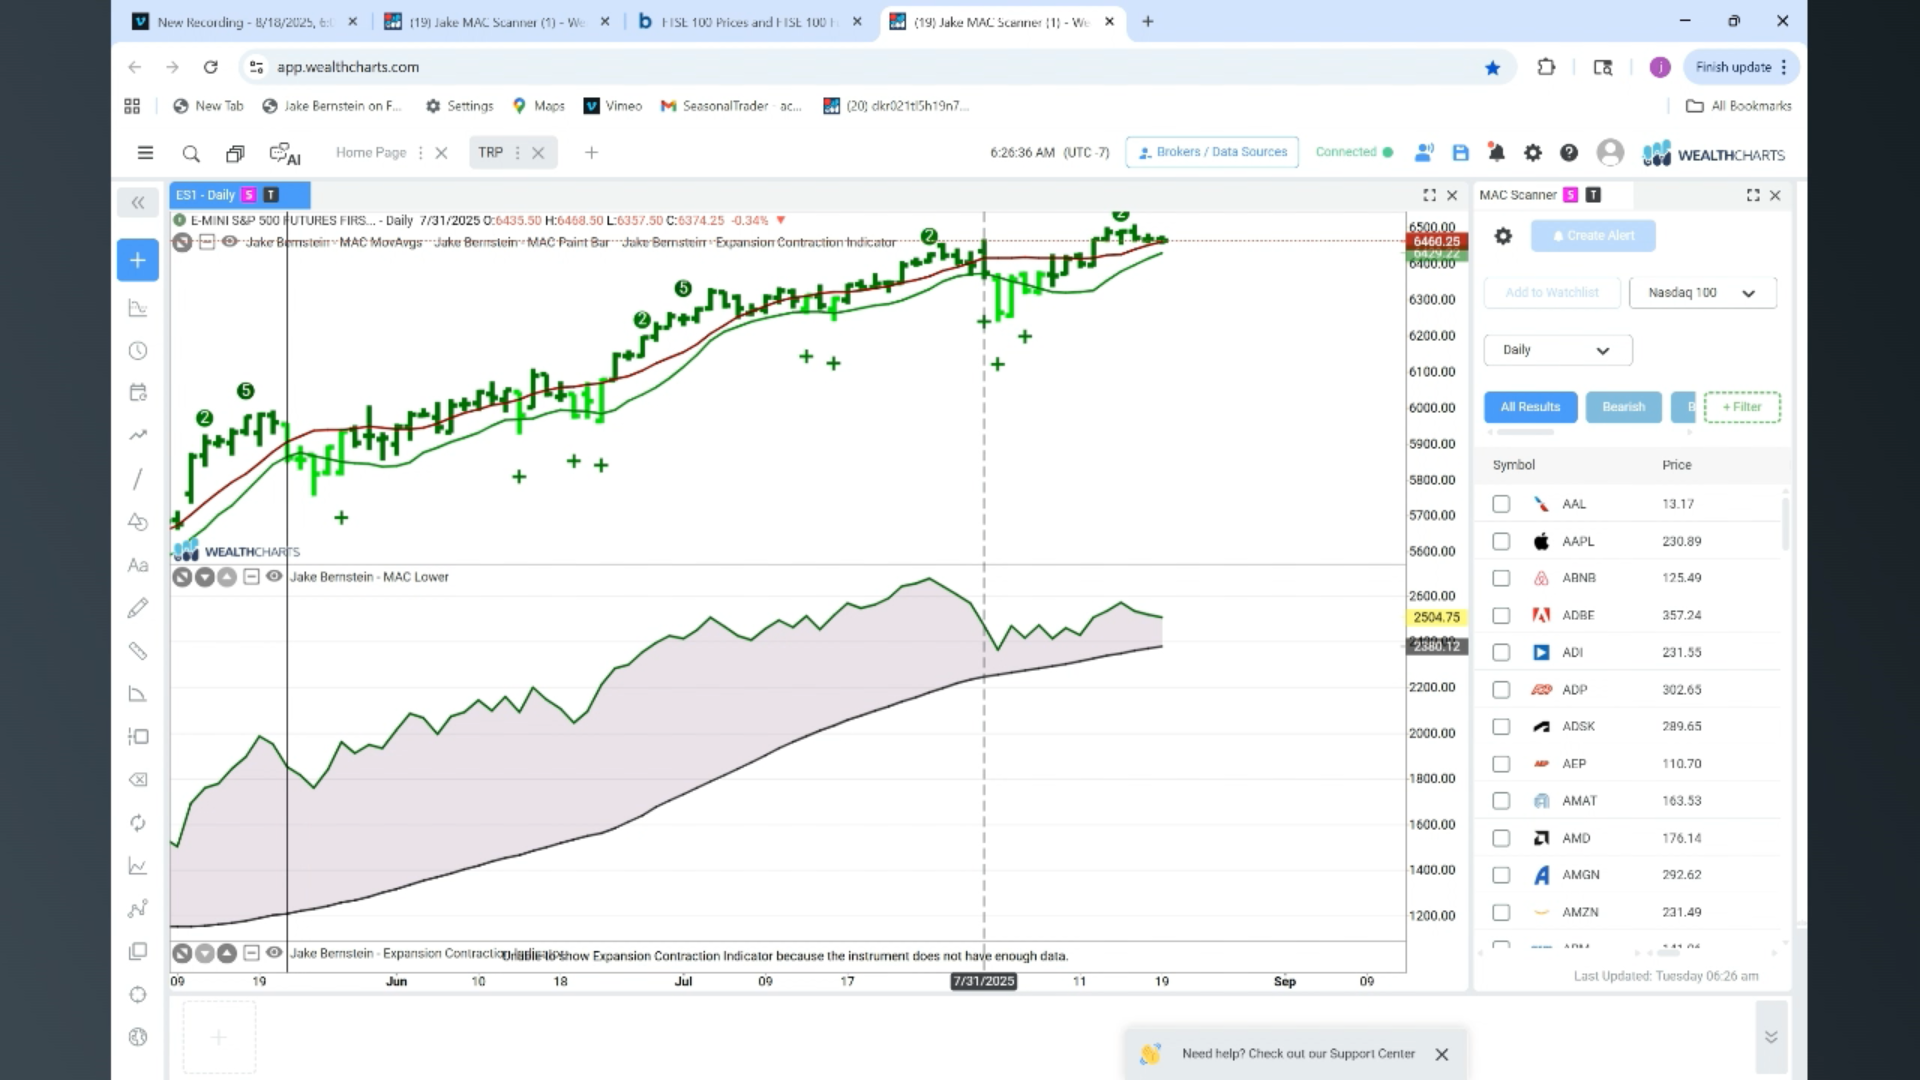The width and height of the screenshot is (1920, 1080).
Task: Check the AAL row checkbox
Action: pyautogui.click(x=1501, y=504)
